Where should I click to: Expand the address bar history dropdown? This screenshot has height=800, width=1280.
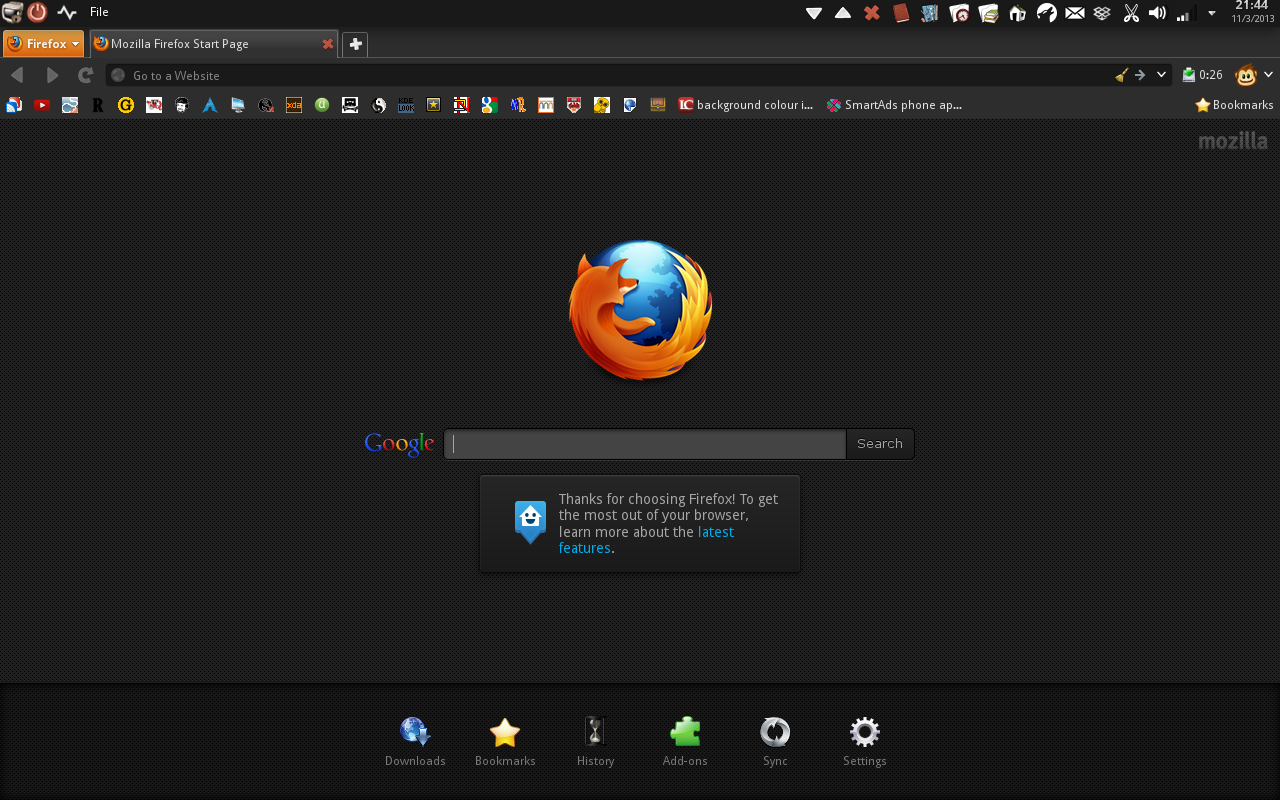click(1161, 75)
